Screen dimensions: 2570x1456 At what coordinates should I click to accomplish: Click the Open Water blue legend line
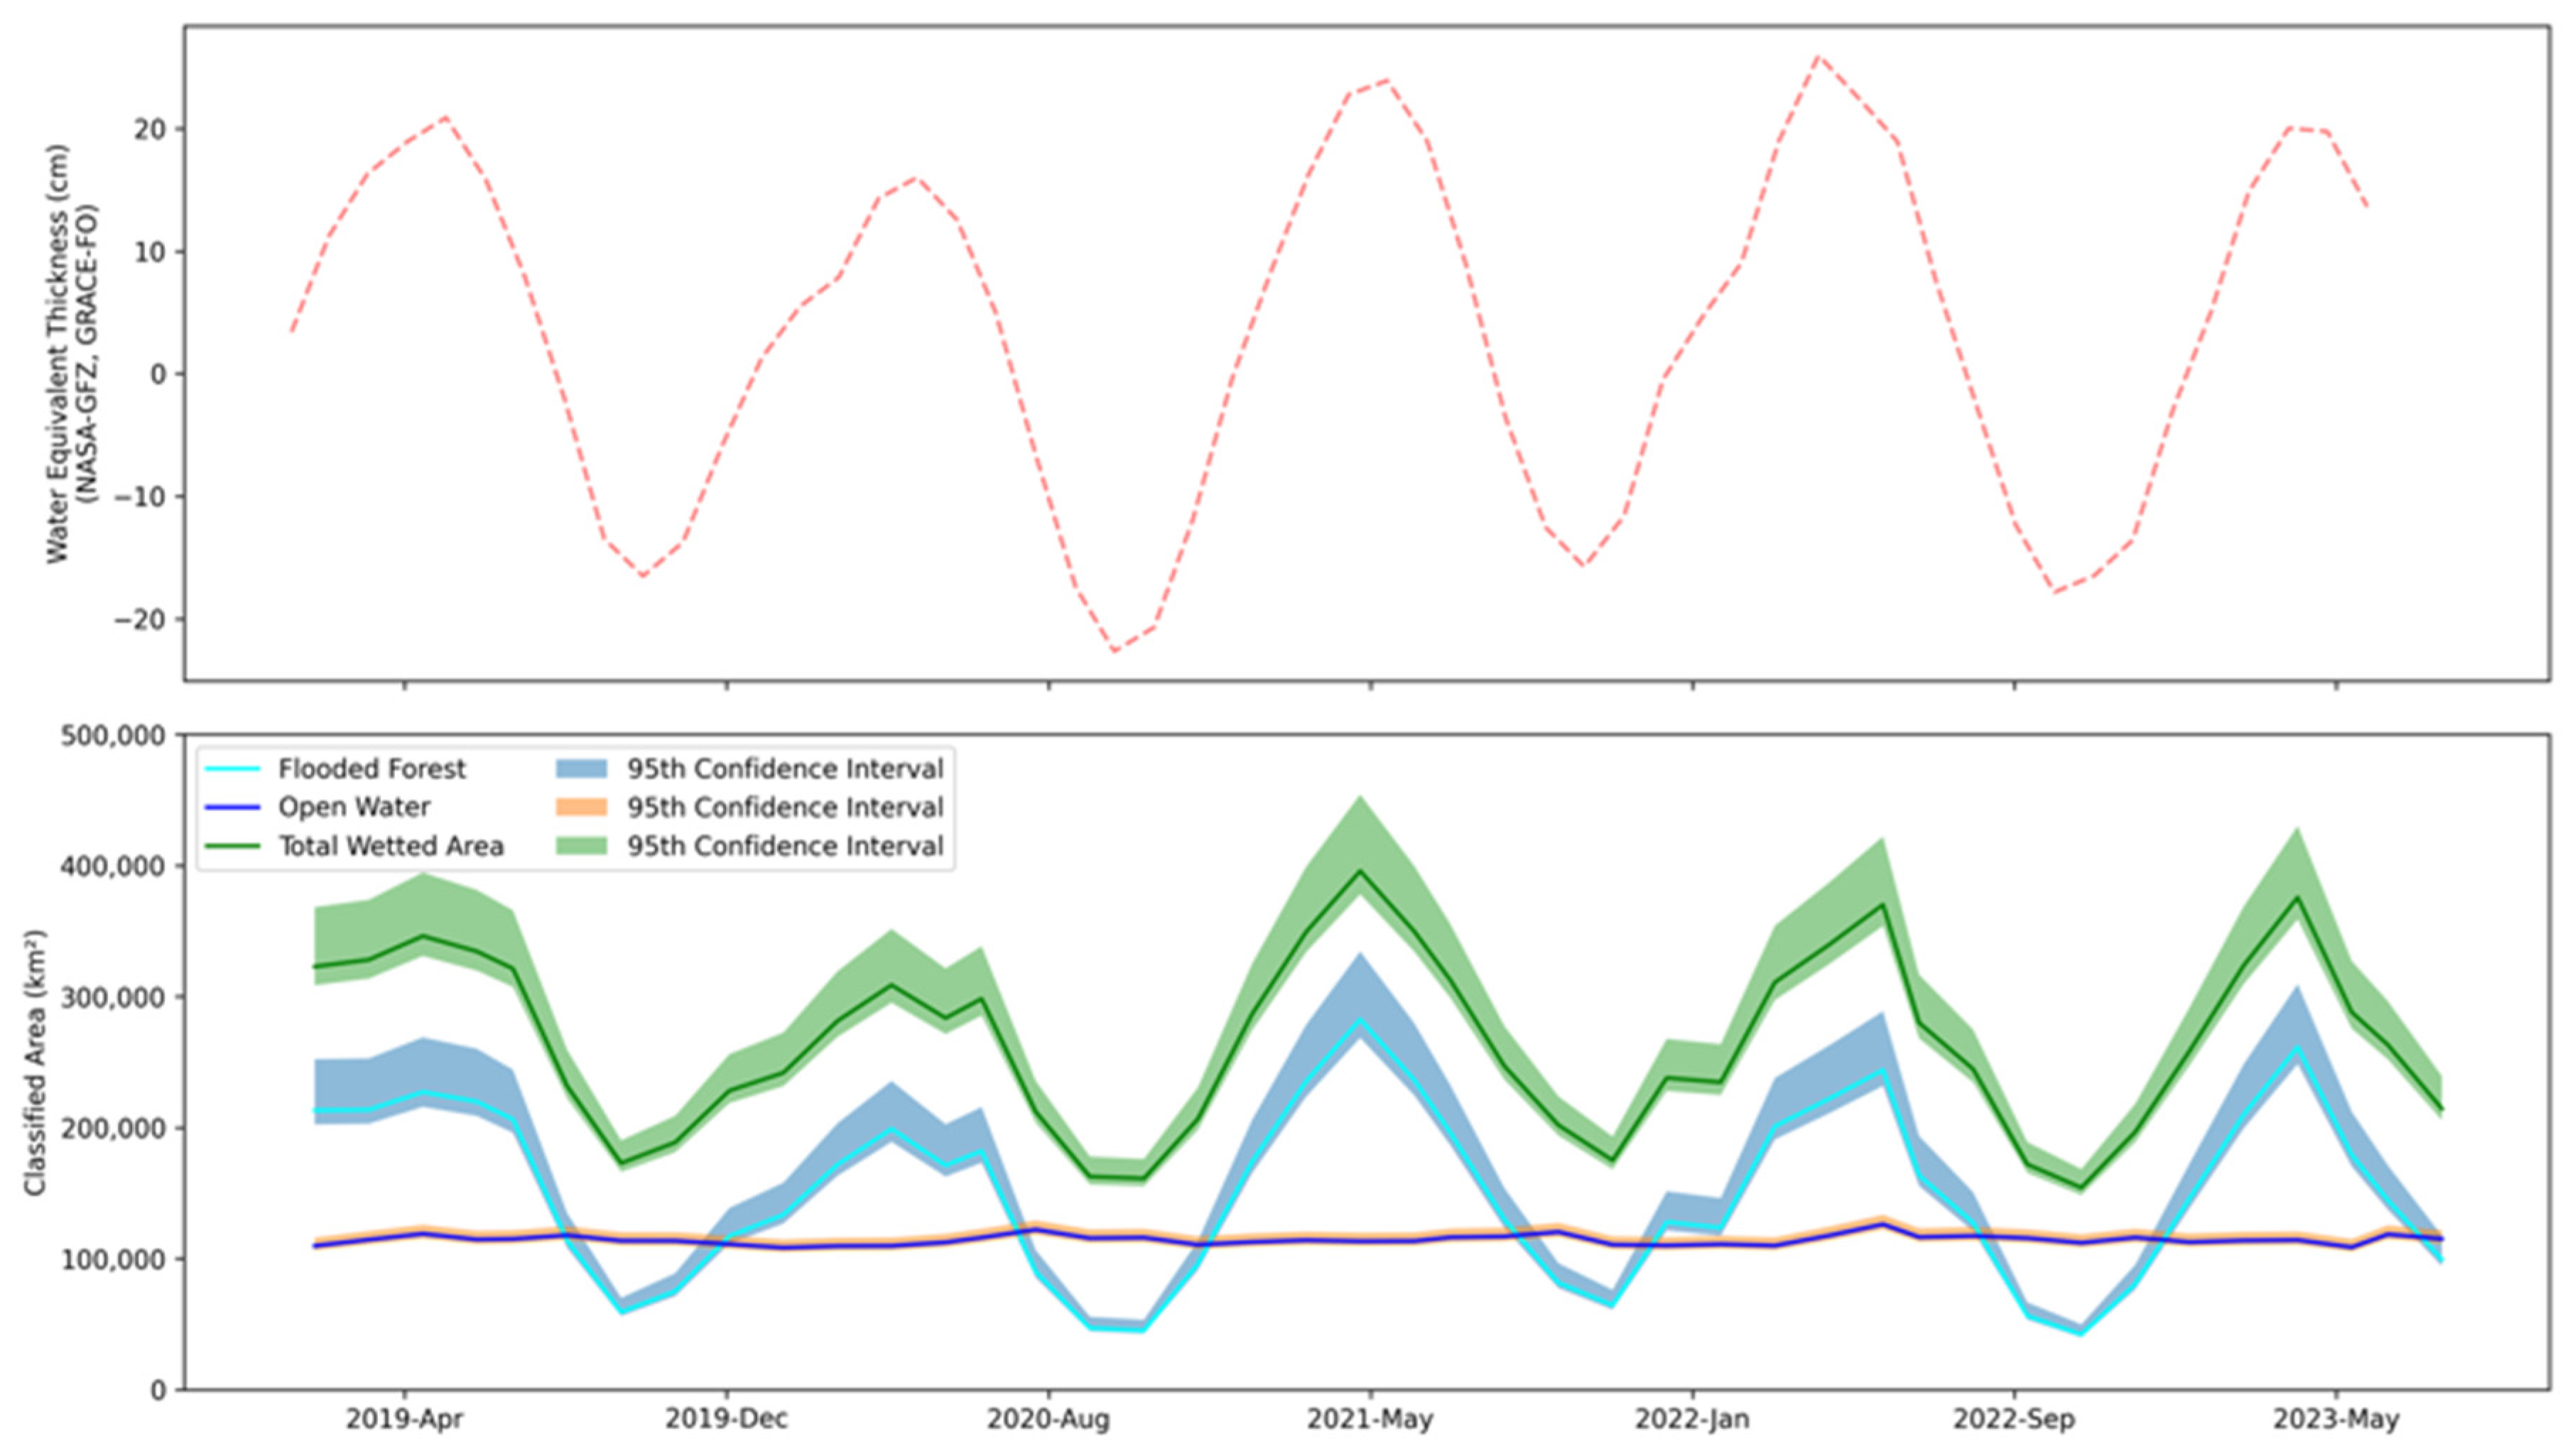coord(232,807)
